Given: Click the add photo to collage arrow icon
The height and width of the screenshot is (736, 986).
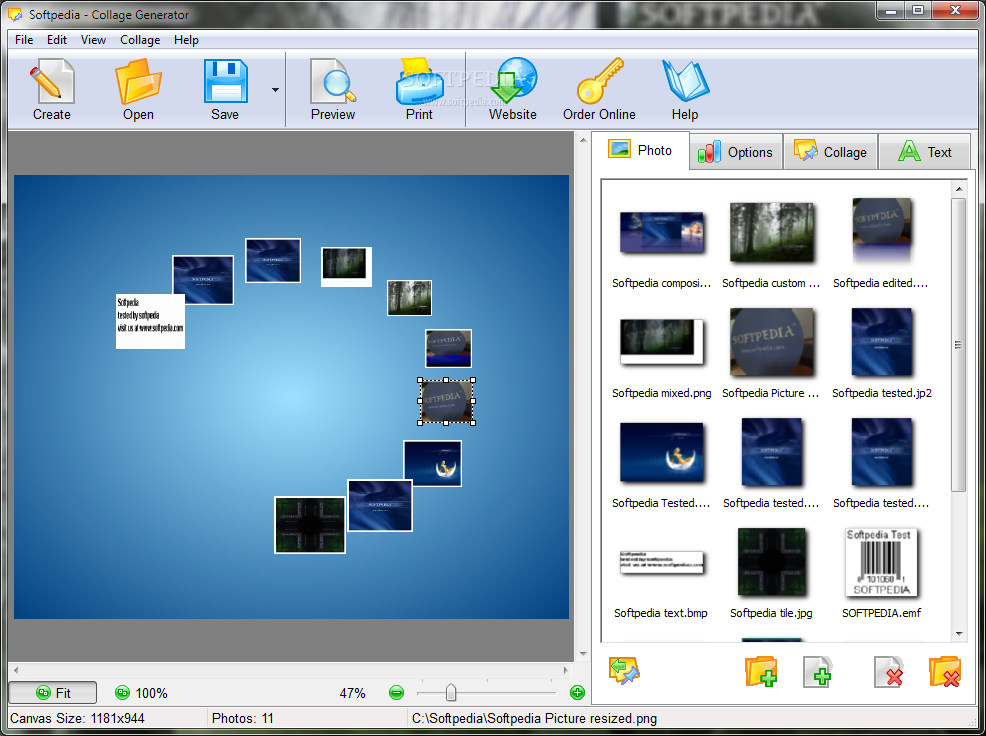Looking at the screenshot, I should pos(624,671).
